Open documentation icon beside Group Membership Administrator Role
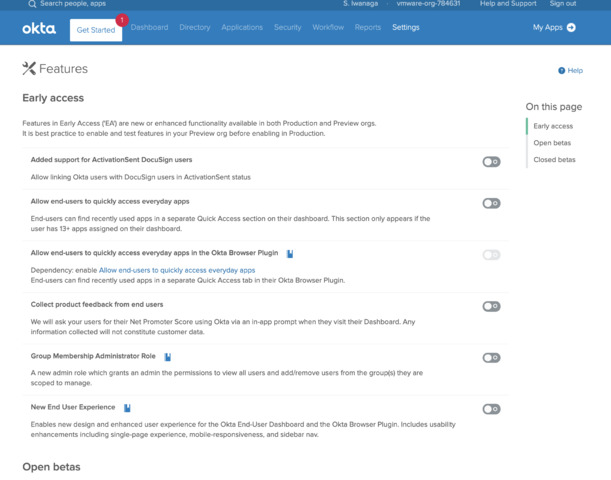This screenshot has width=611, height=480. click(168, 357)
